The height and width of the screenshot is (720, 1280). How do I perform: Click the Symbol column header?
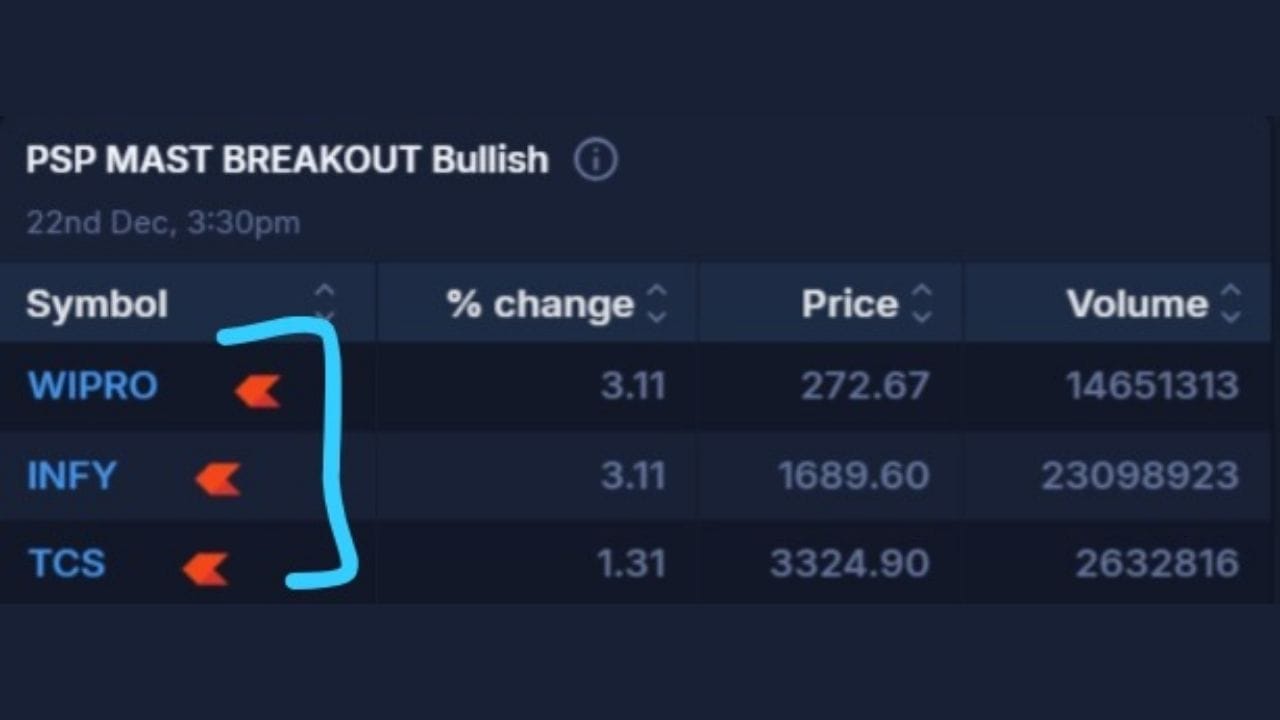pos(97,304)
